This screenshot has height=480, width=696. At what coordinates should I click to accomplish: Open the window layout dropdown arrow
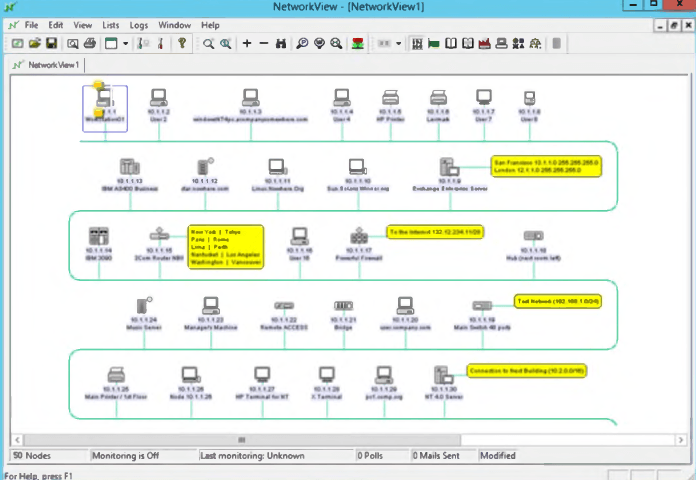point(125,44)
